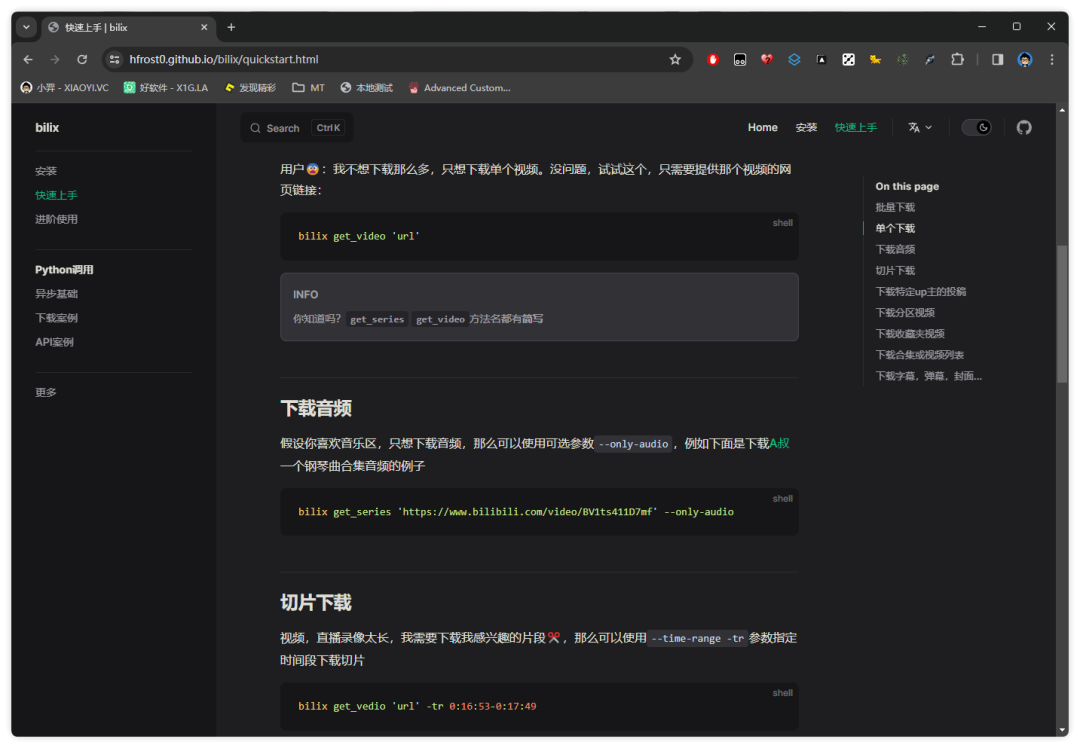Click the site information icon in address bar

[115, 59]
